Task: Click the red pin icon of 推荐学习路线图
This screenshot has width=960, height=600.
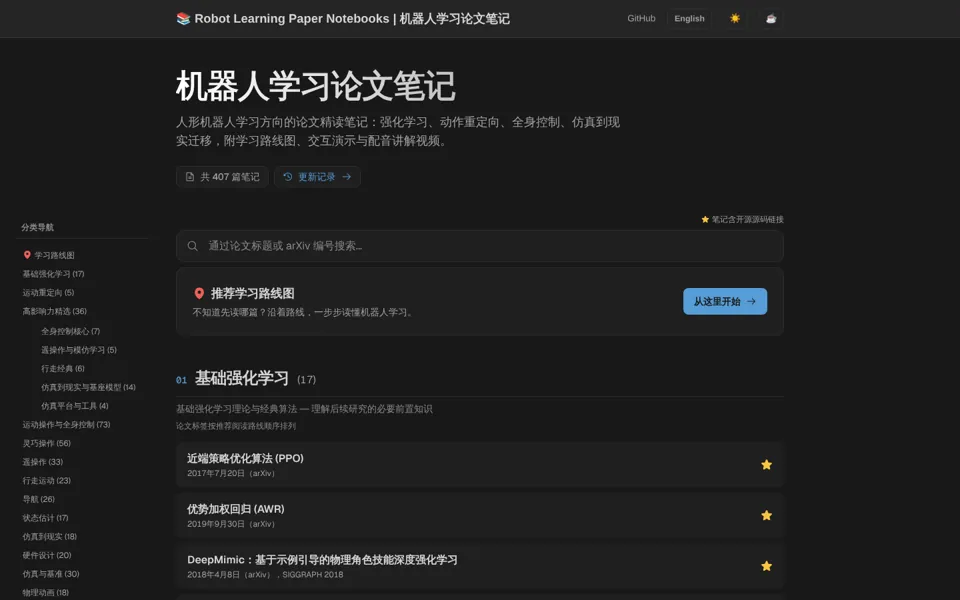Action: pyautogui.click(x=199, y=294)
